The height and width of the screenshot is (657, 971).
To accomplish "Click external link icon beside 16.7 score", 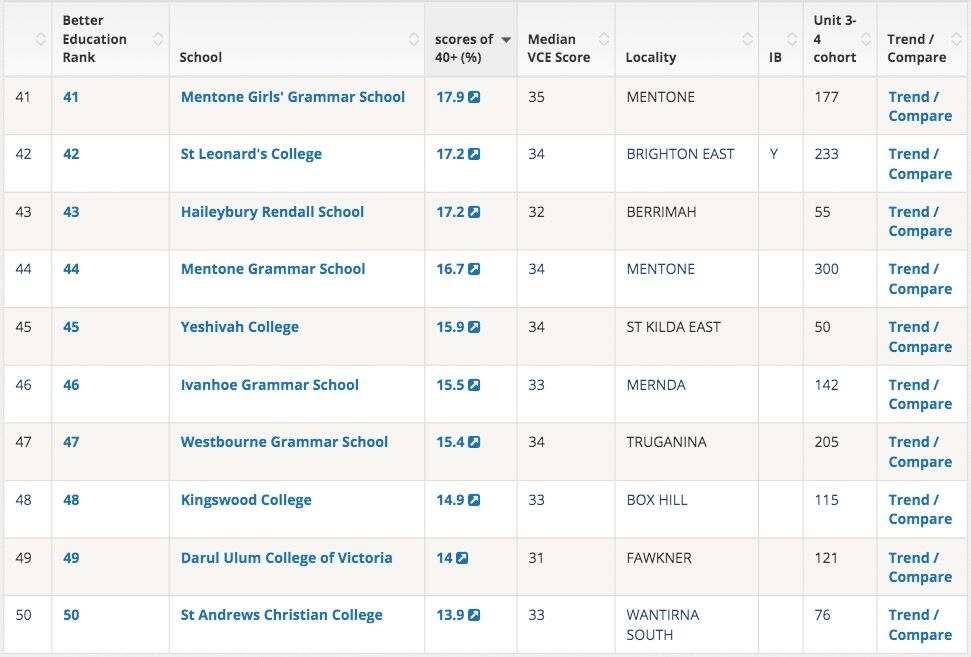I will click(474, 269).
